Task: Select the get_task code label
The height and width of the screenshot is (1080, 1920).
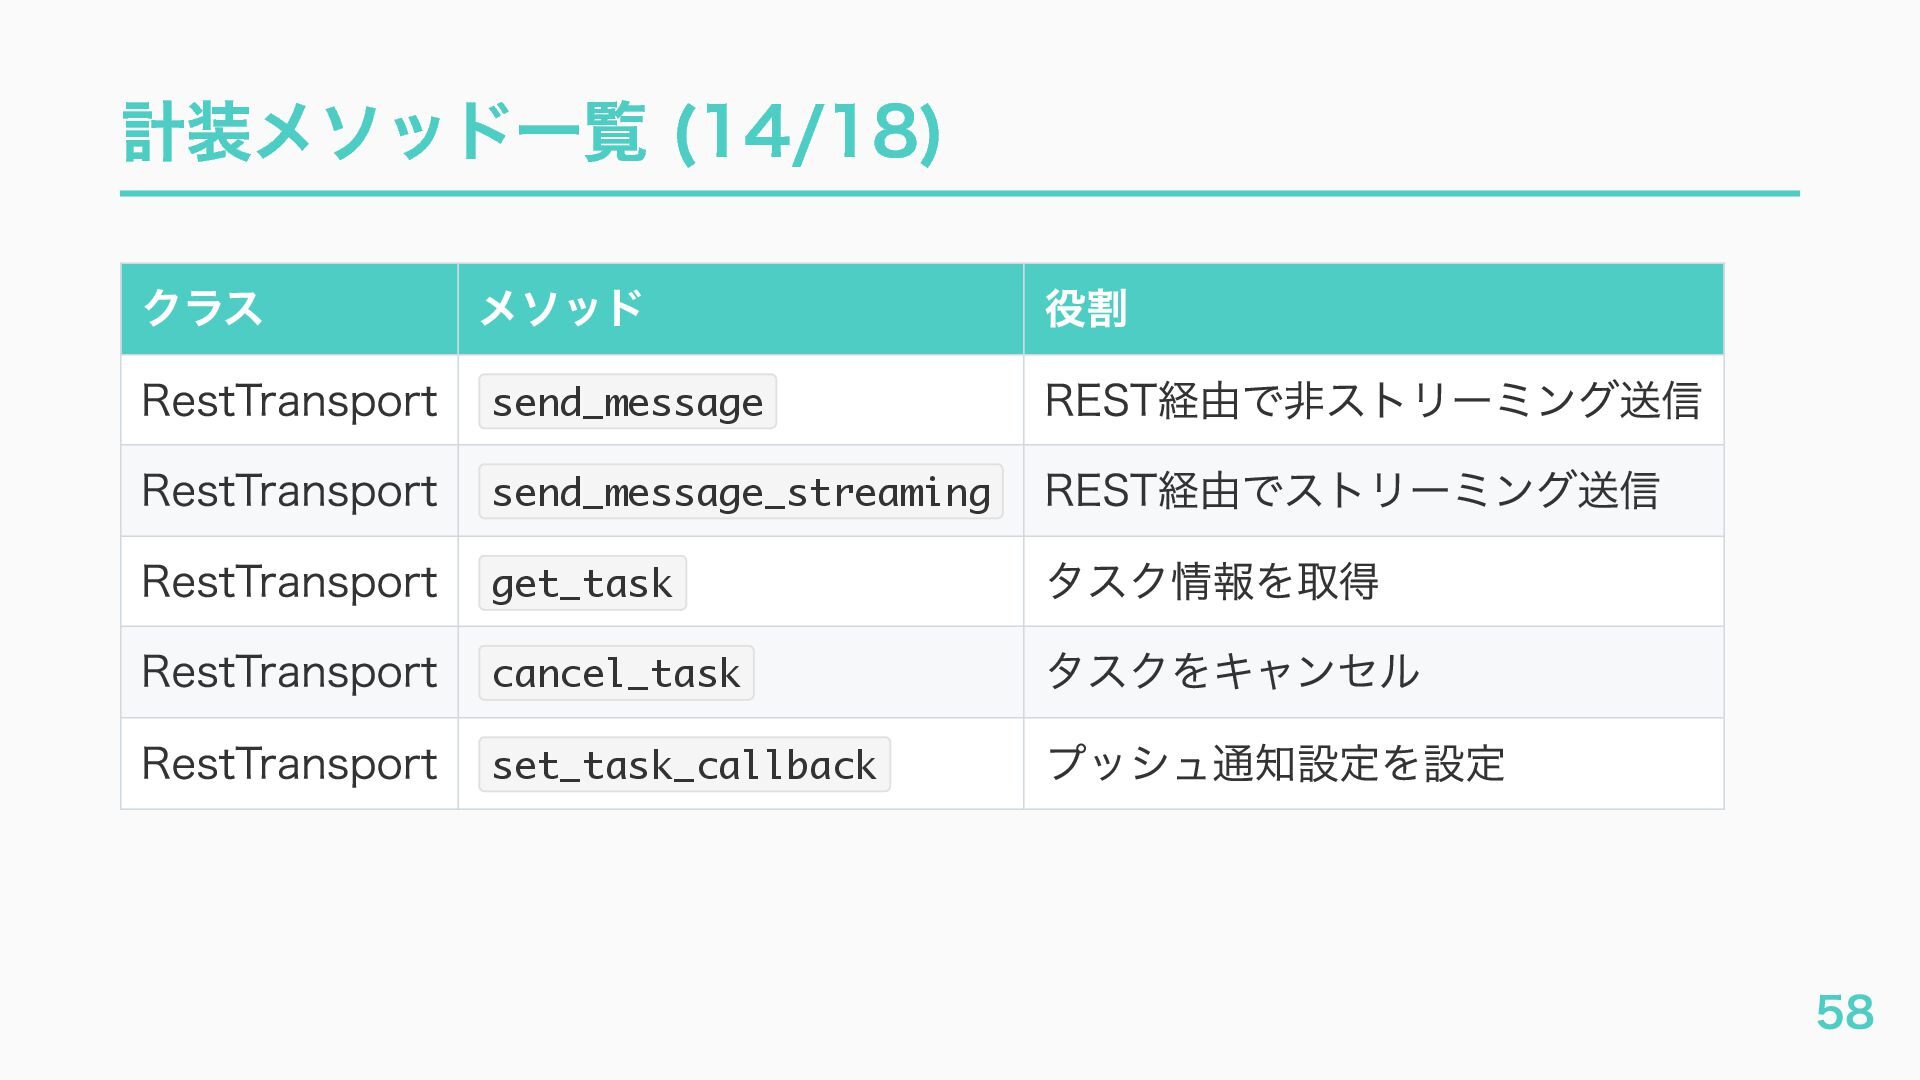Action: 582,583
